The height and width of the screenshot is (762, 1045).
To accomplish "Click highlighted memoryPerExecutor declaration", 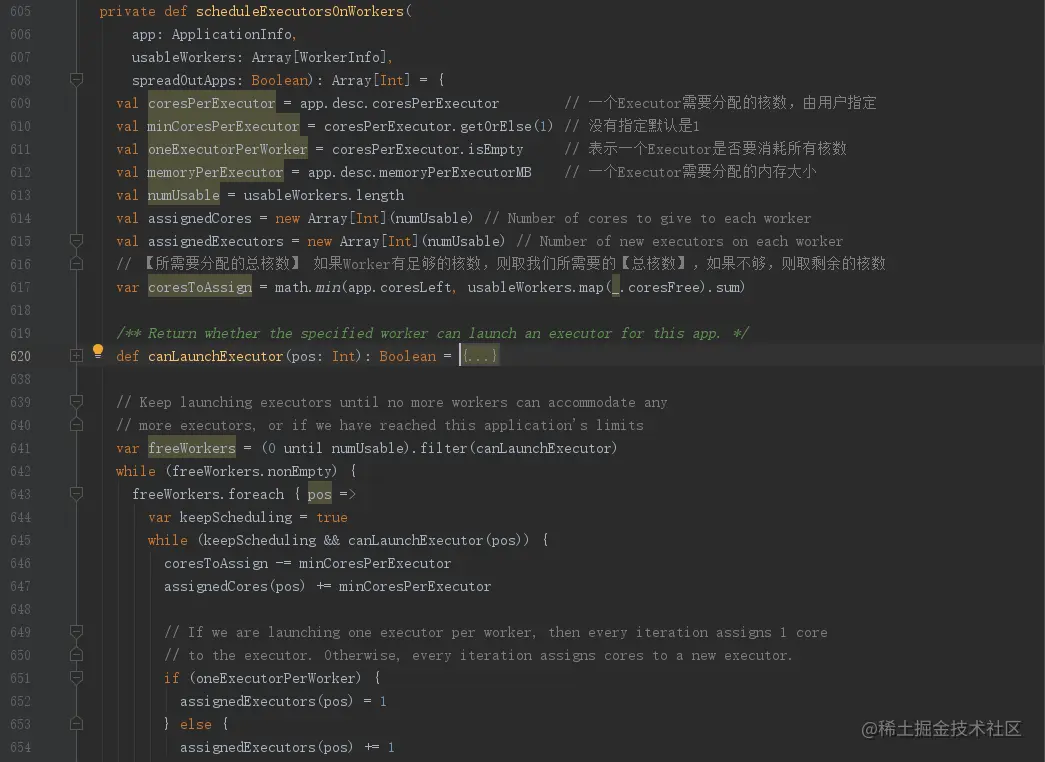I will pos(216,172).
